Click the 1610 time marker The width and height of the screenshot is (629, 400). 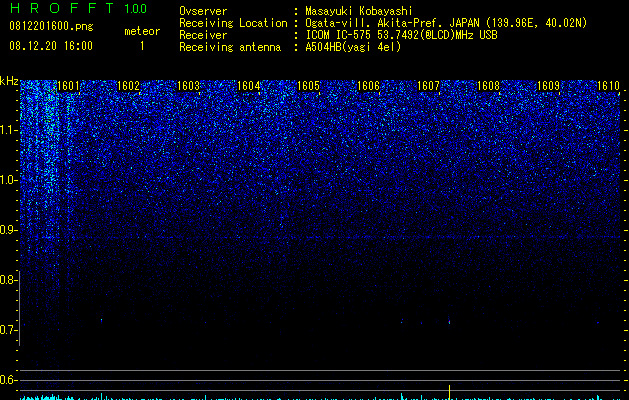[x=608, y=86]
